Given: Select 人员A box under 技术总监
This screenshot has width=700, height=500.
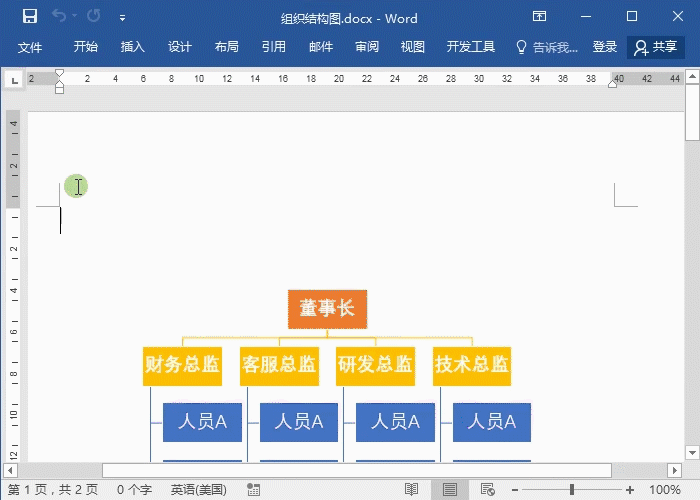Looking at the screenshot, I should (x=492, y=422).
